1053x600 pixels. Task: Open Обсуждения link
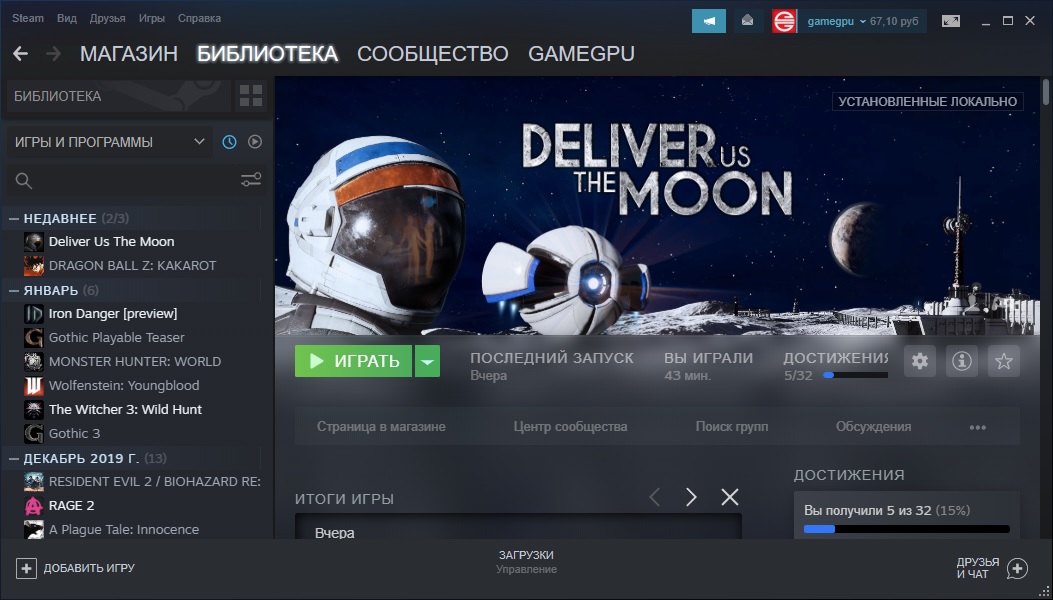pyautogui.click(x=874, y=427)
